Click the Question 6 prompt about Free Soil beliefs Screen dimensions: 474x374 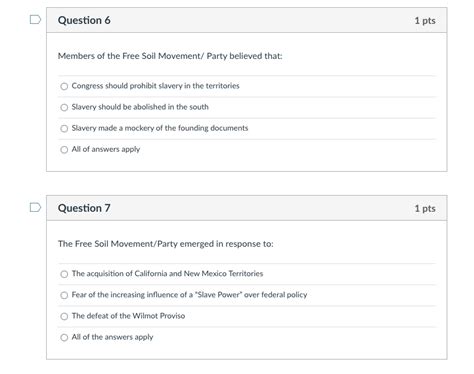coord(170,56)
